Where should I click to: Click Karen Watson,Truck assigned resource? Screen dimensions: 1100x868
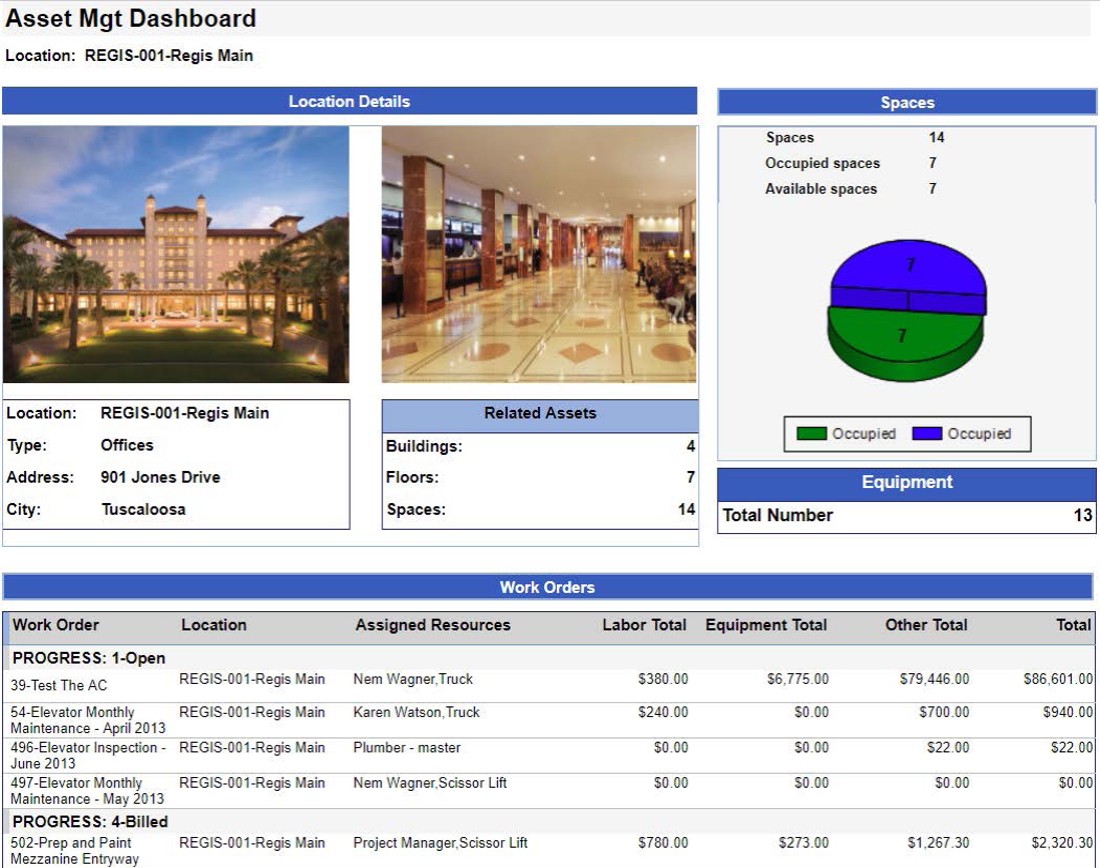(417, 712)
